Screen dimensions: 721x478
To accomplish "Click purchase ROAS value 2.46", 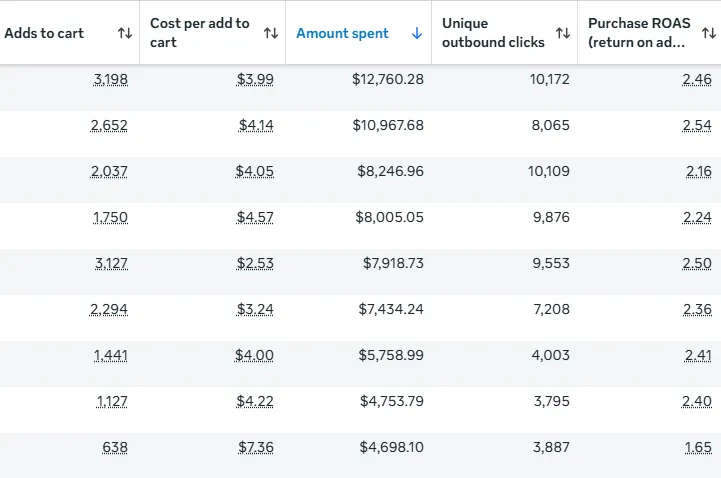I will point(697,80).
